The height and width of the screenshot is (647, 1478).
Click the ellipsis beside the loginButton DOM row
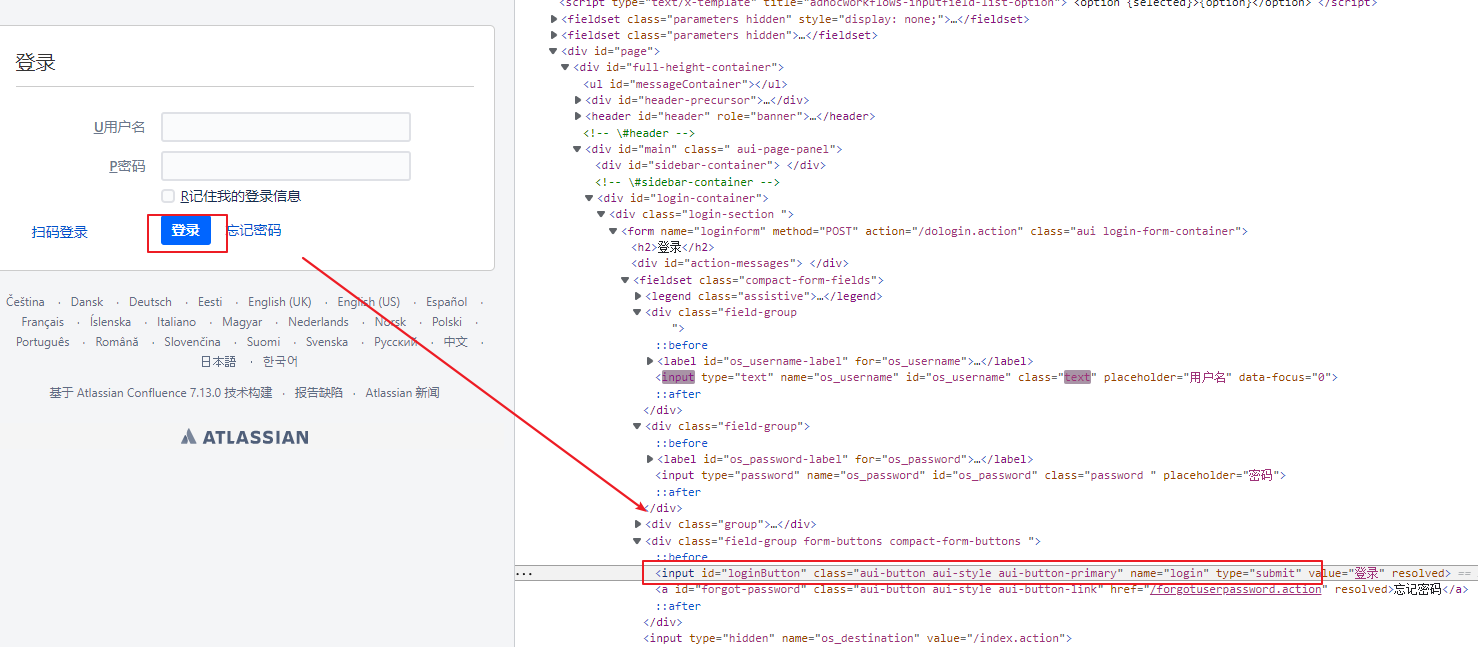(524, 574)
